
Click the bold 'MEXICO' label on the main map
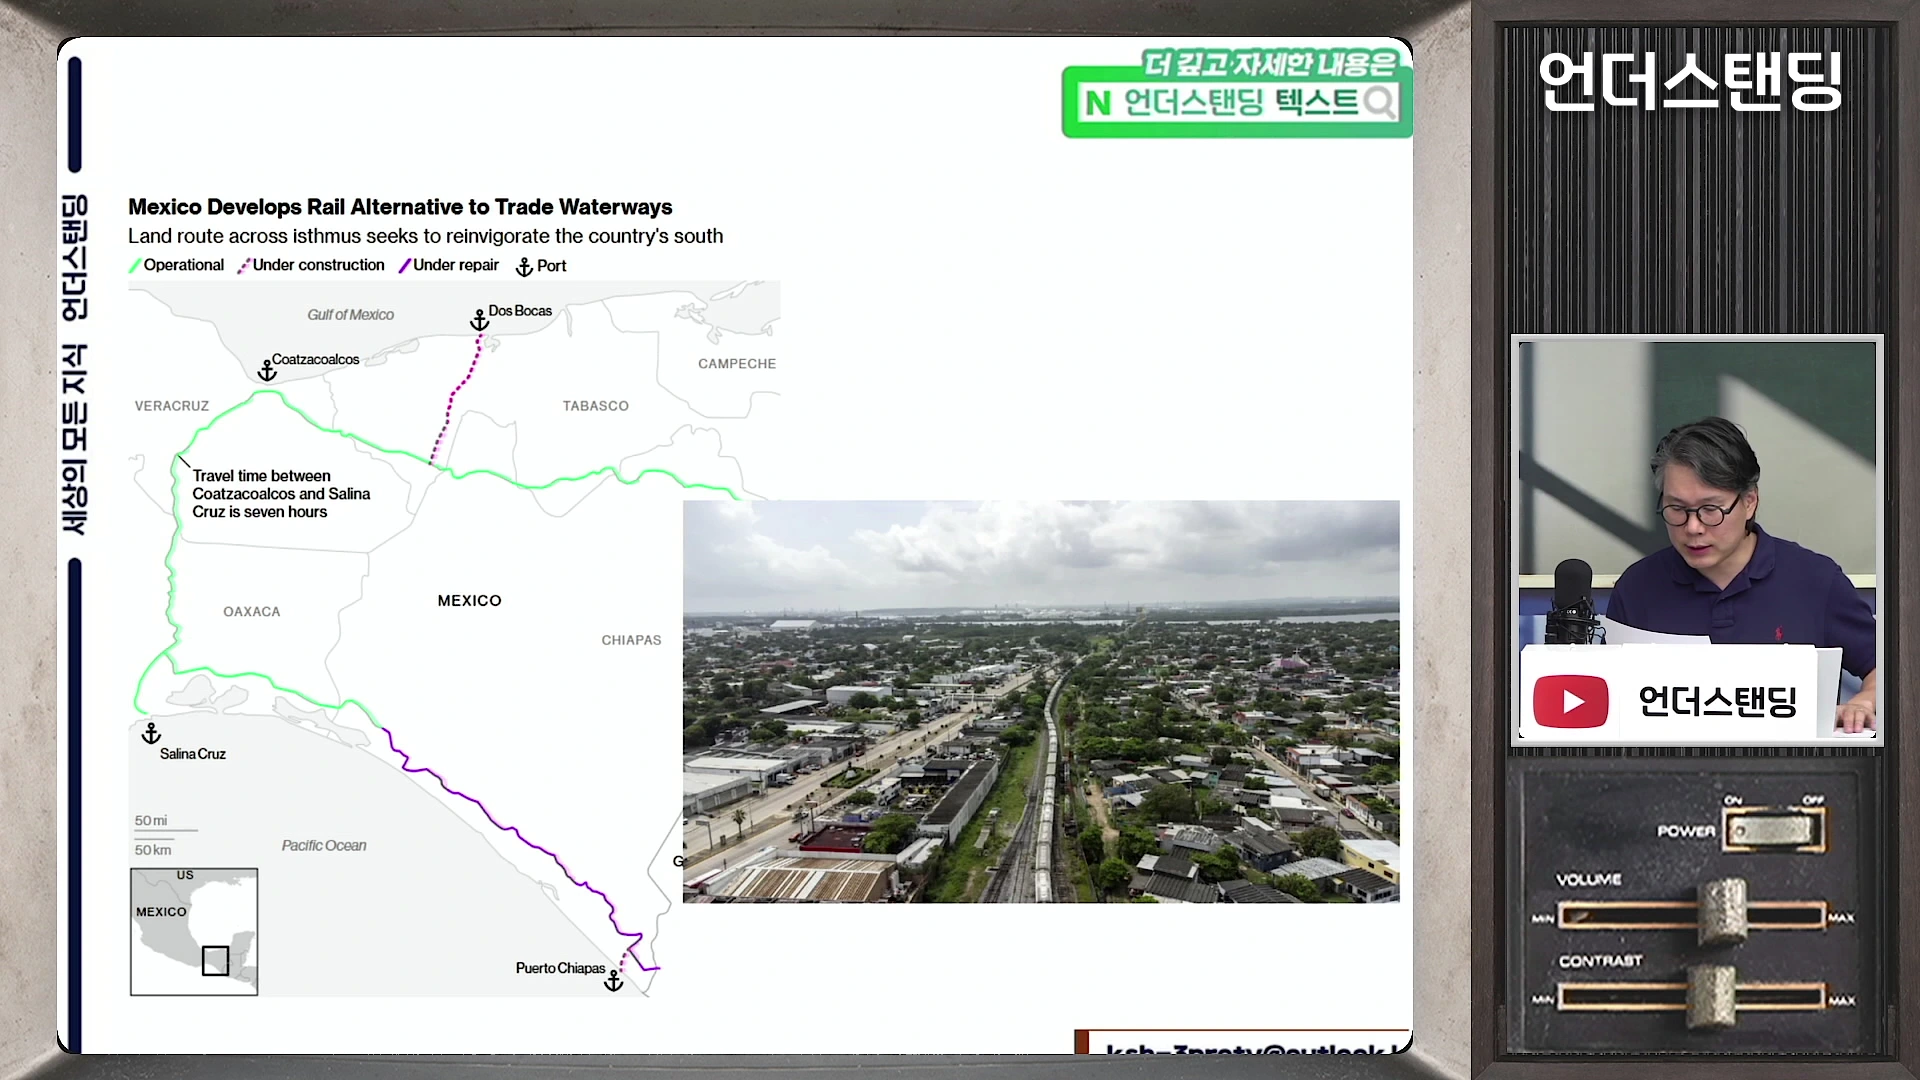470,601
